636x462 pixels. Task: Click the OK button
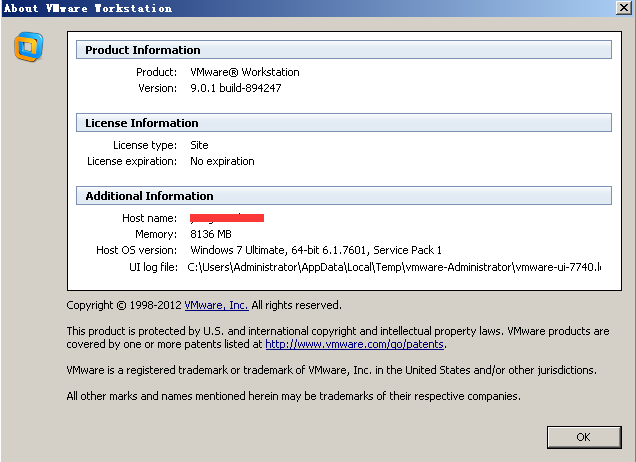[x=584, y=437]
